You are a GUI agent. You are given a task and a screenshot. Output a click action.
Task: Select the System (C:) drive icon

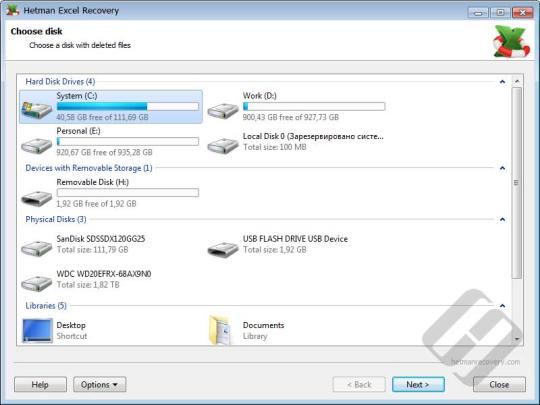(37, 110)
